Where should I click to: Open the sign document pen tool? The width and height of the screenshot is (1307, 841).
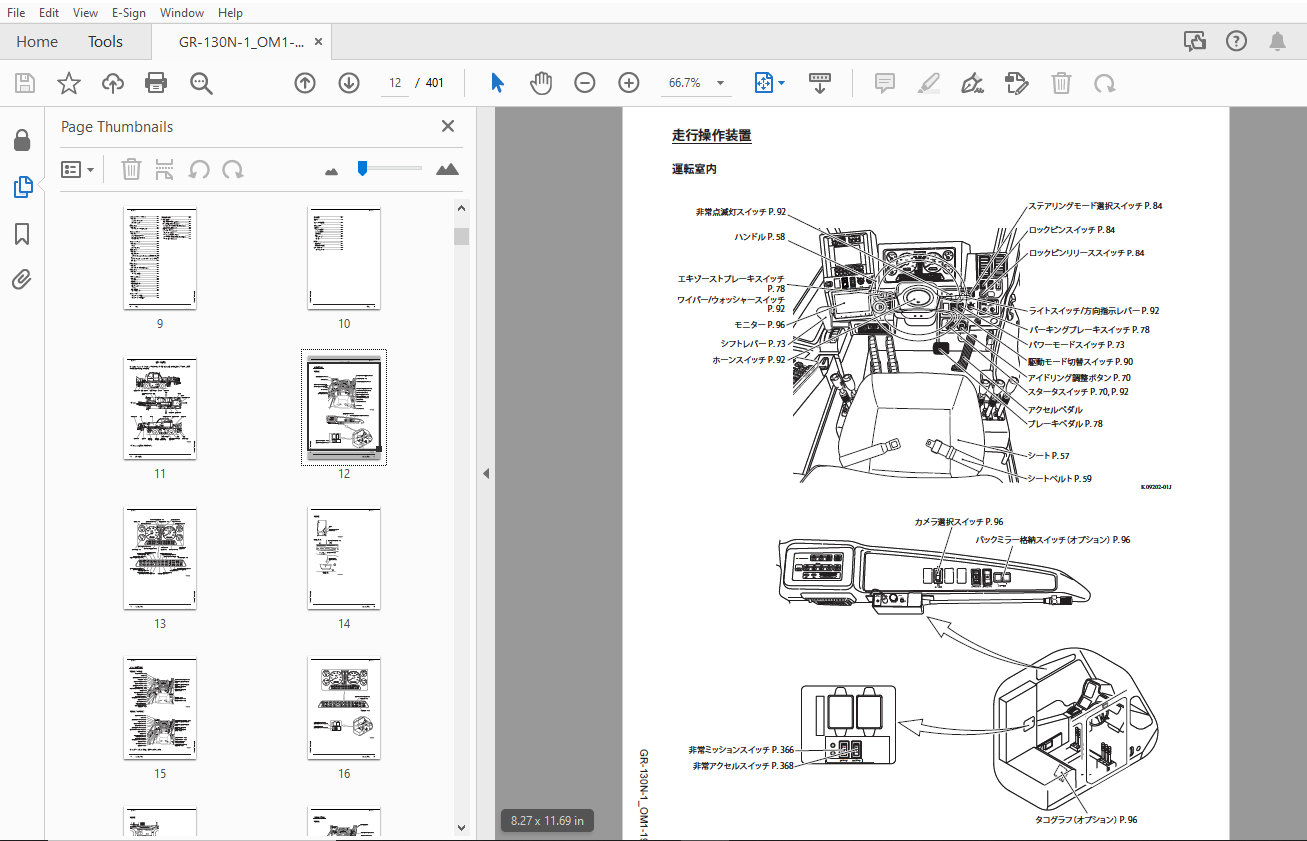click(x=972, y=83)
